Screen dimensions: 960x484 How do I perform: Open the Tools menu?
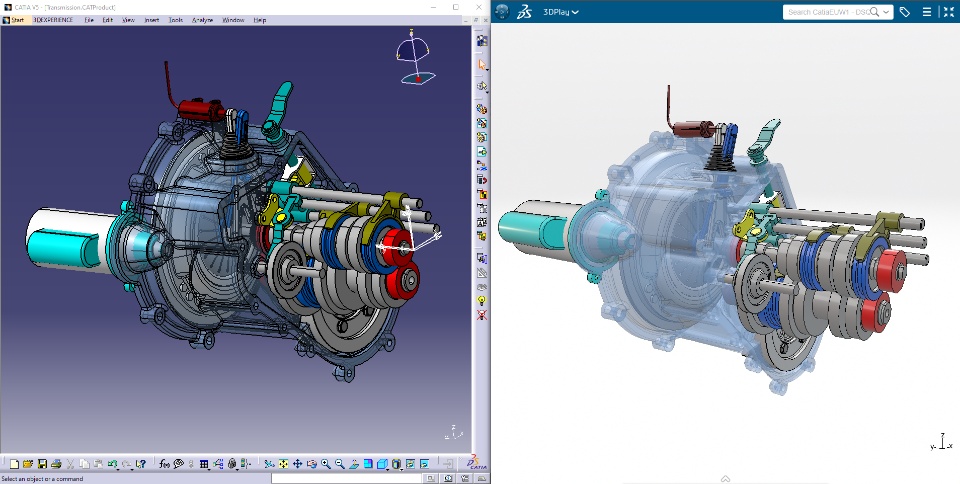pyautogui.click(x=176, y=20)
